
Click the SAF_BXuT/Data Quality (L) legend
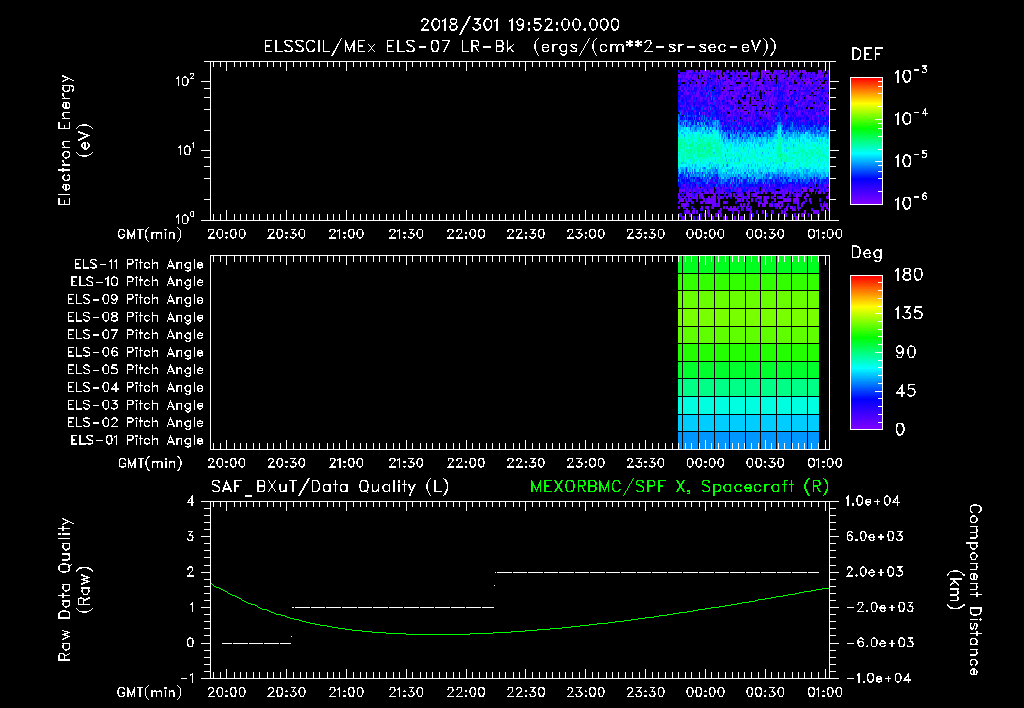[x=330, y=487]
